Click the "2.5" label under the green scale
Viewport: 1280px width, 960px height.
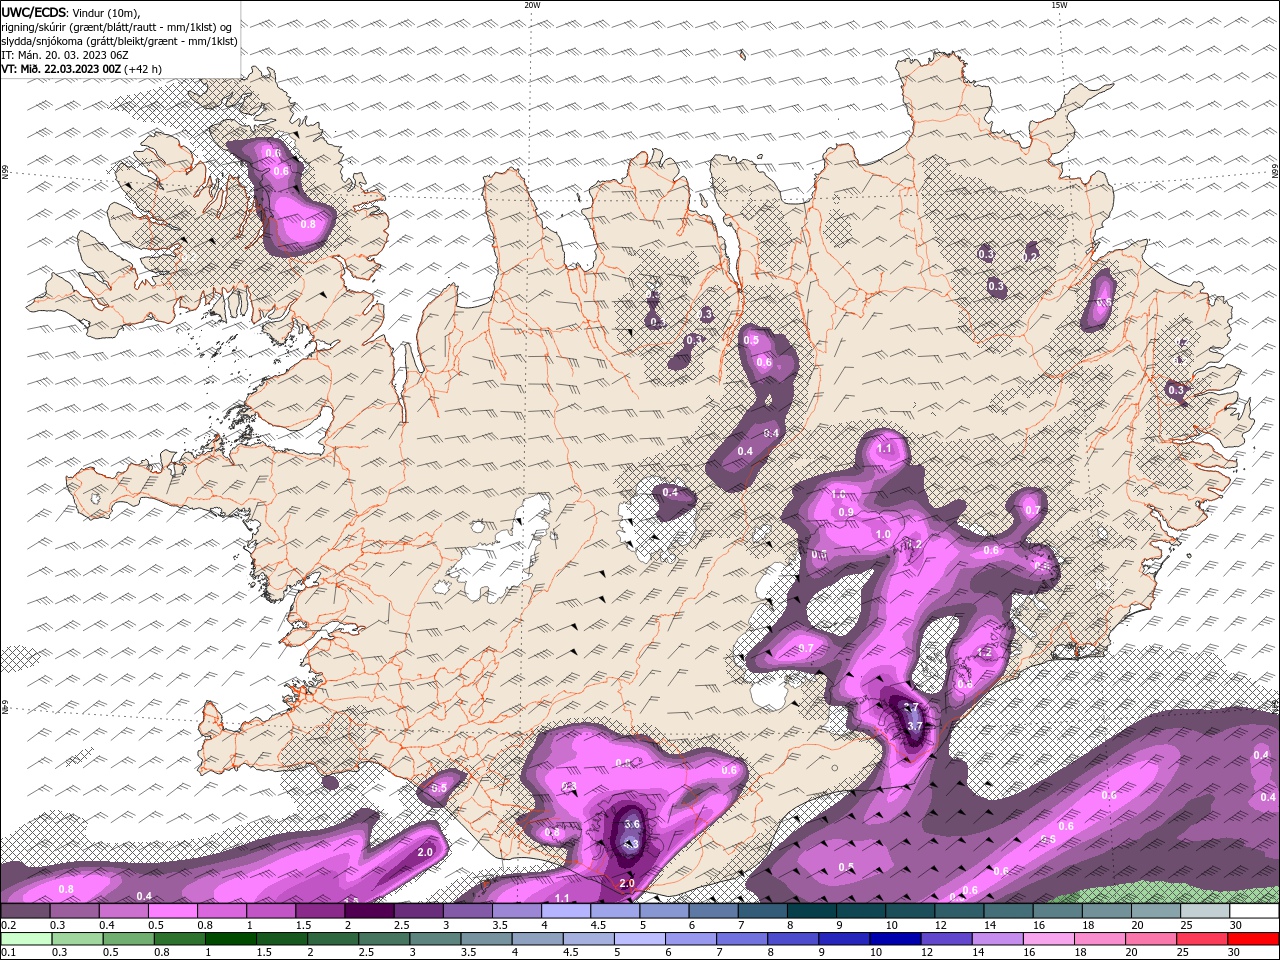tap(365, 953)
